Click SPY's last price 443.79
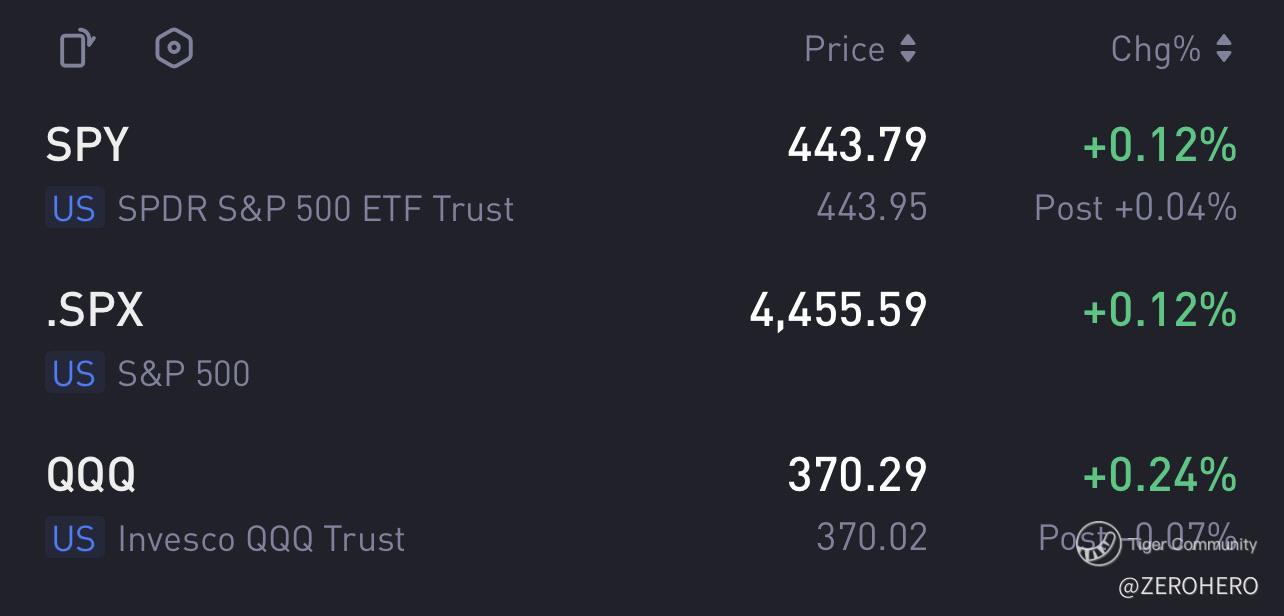The image size is (1284, 616). [857, 146]
